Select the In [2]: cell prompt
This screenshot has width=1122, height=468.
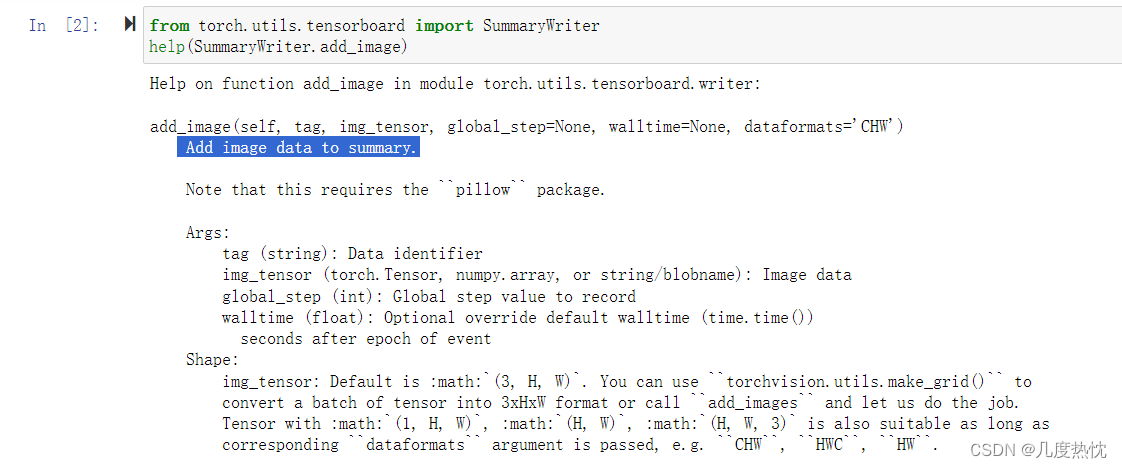click(x=64, y=26)
